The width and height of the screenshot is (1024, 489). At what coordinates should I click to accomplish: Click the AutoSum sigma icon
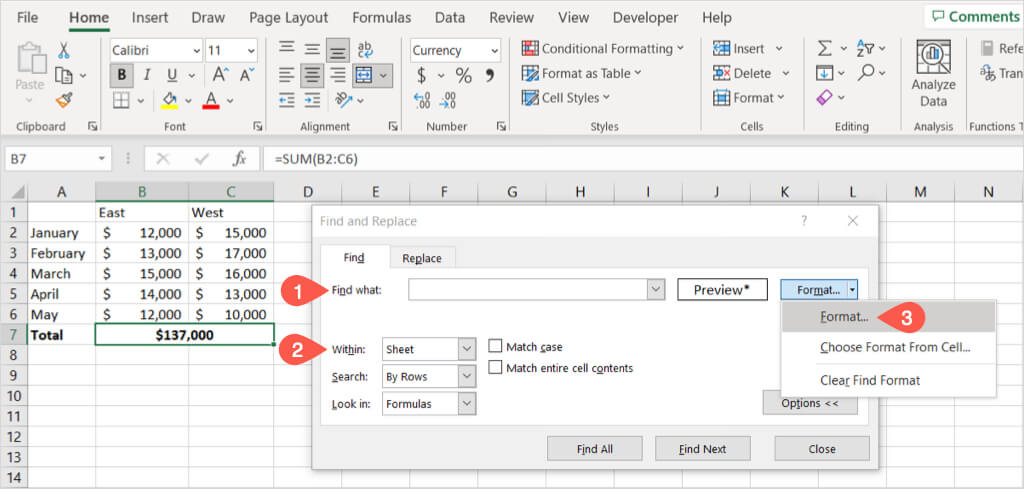pyautogui.click(x=825, y=49)
